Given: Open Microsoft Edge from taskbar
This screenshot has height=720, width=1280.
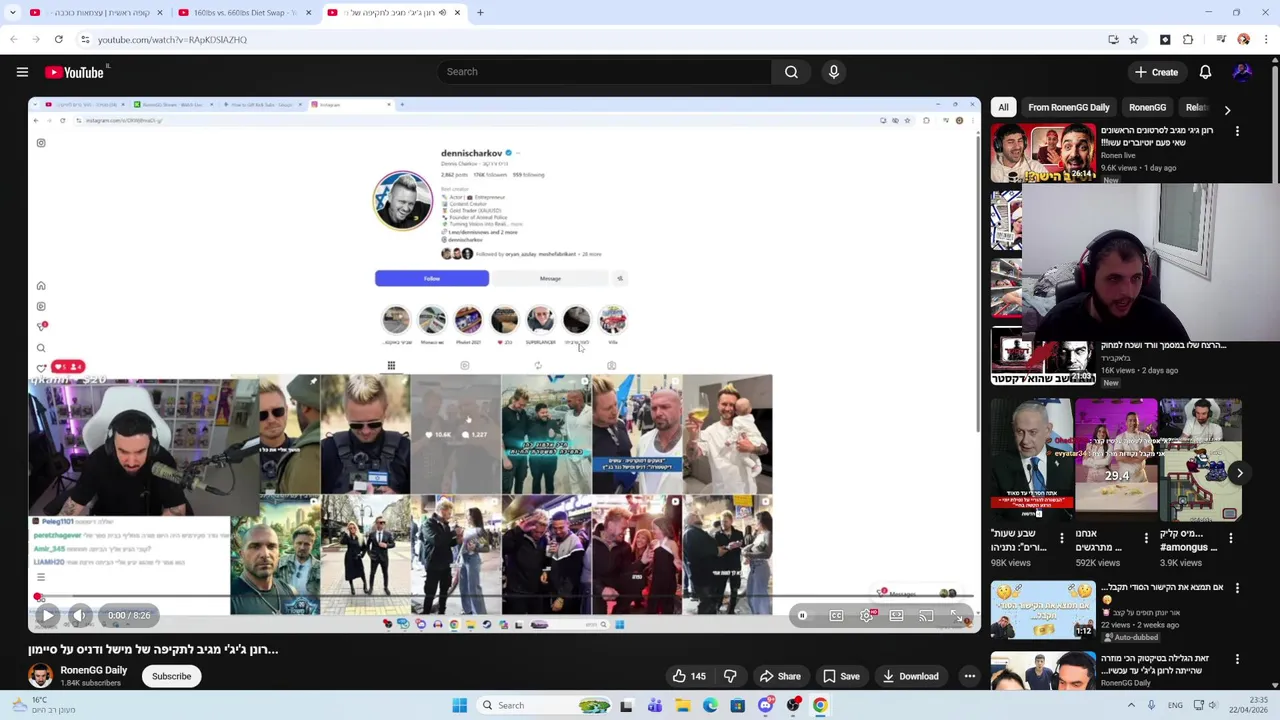Looking at the screenshot, I should 710,705.
